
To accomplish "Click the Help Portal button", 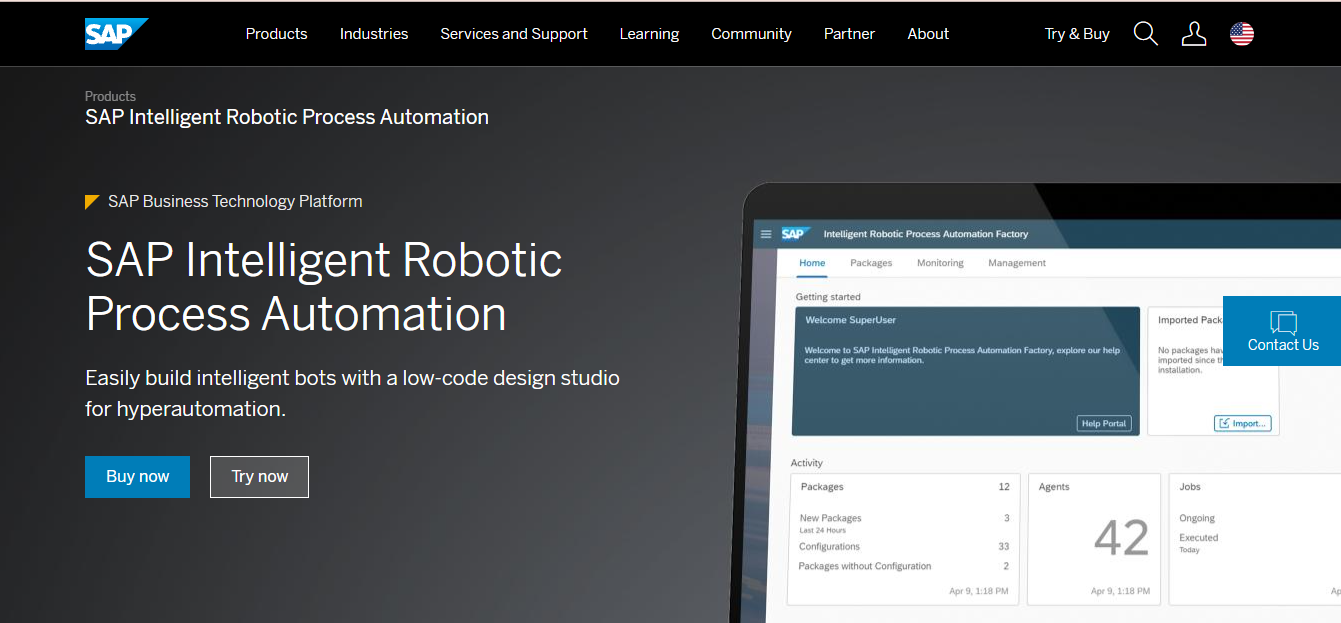I will click(x=1104, y=423).
